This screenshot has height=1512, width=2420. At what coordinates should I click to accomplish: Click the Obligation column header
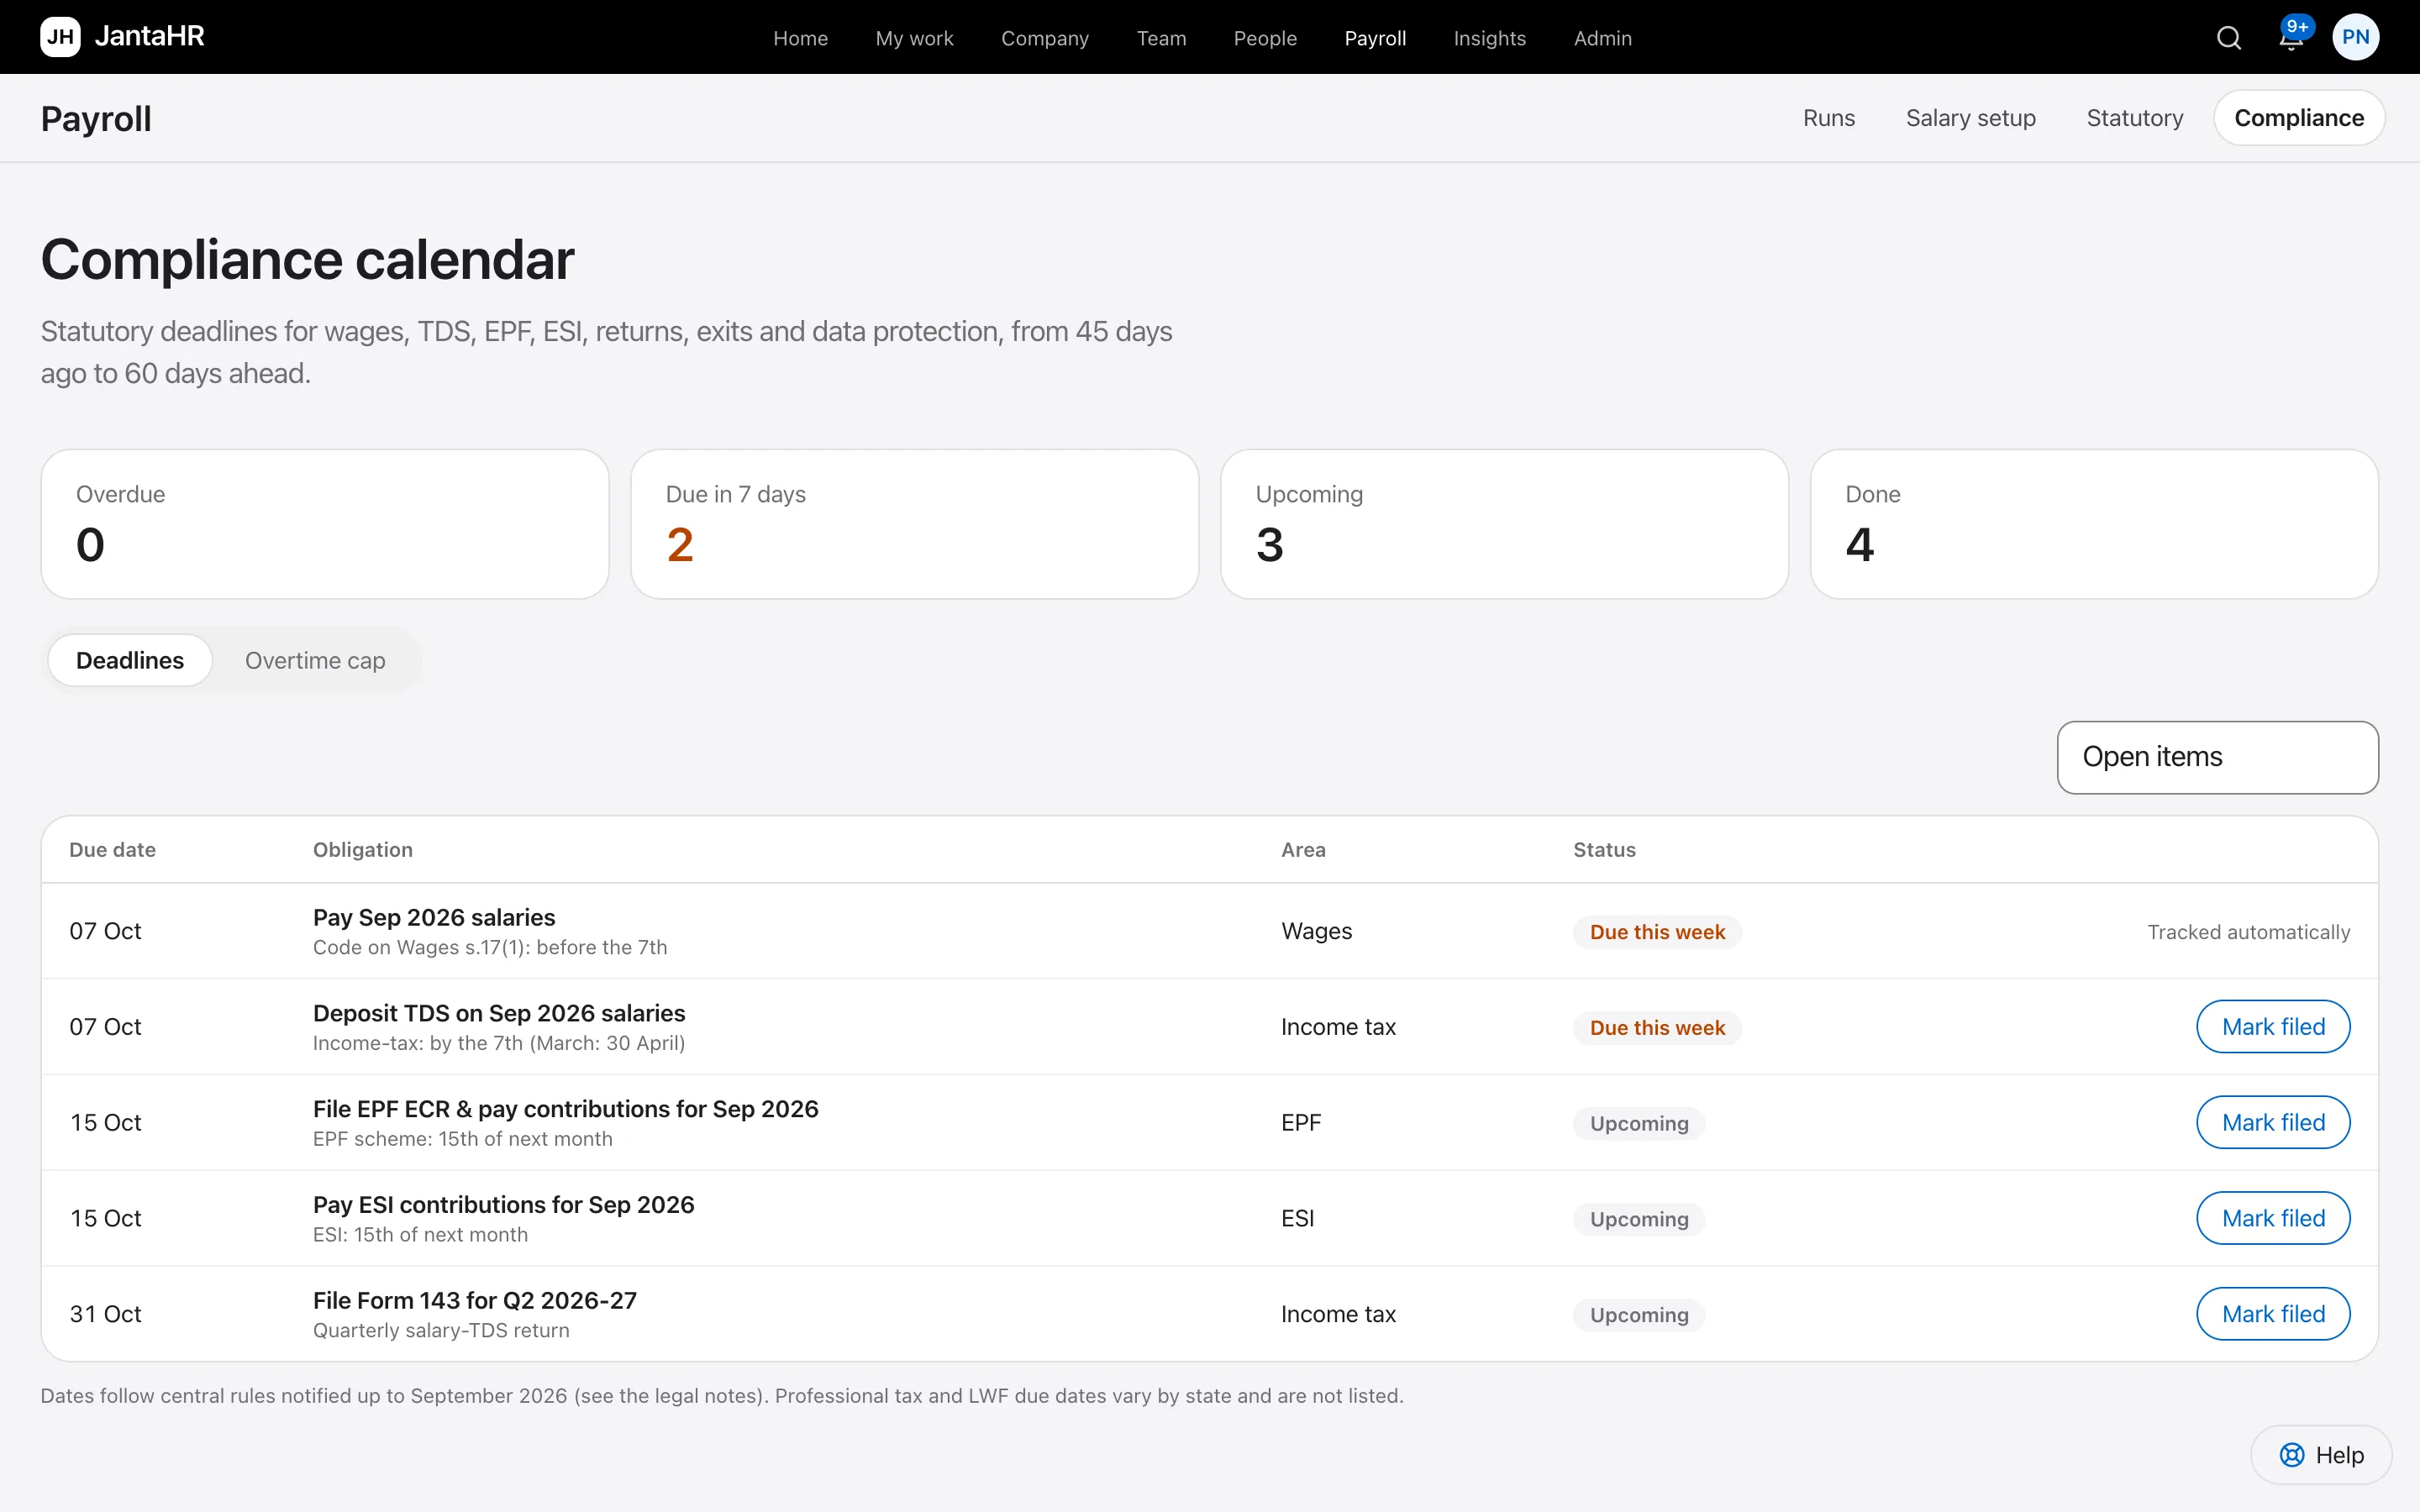(x=362, y=850)
